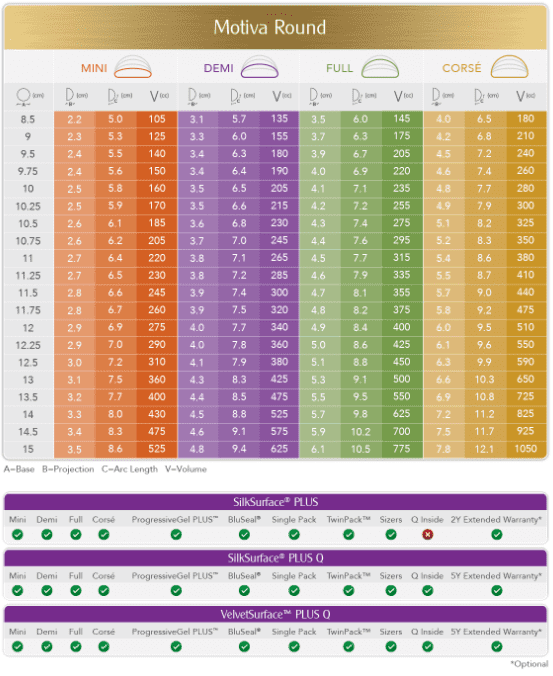Click SilkSurface PLUS Q Single Pack label
The height and width of the screenshot is (676, 553).
294,576
